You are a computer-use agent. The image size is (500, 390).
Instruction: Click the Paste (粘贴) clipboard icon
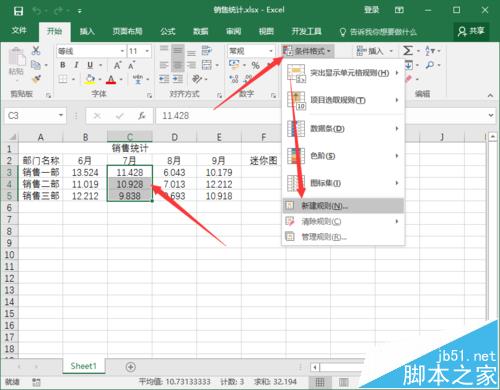[x=17, y=57]
